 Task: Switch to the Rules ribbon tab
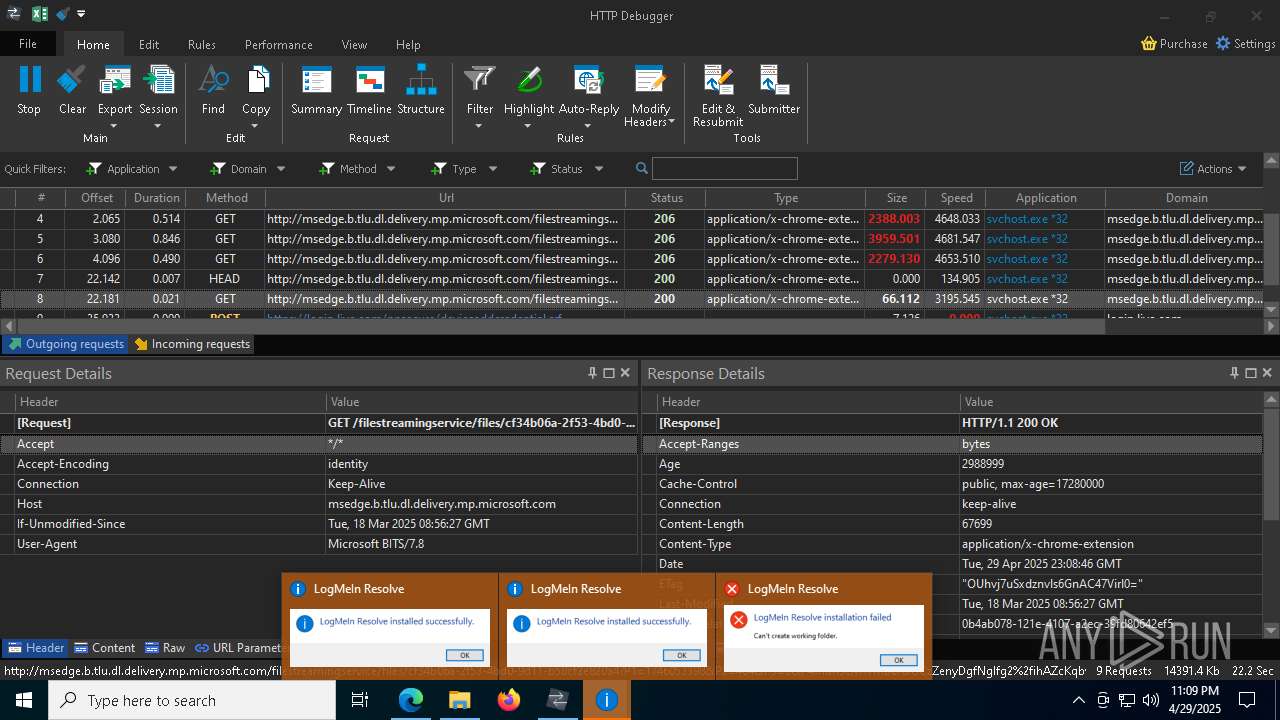tap(202, 44)
